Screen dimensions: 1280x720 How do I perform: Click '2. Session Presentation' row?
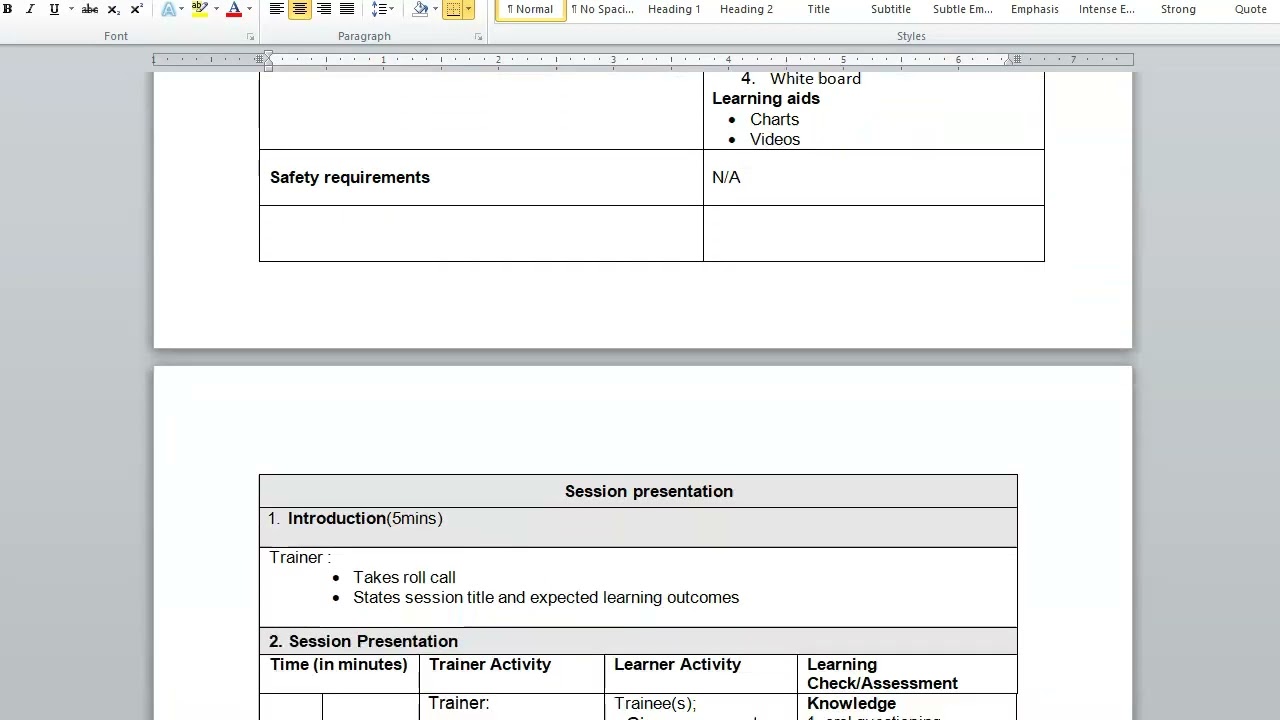[x=638, y=641]
